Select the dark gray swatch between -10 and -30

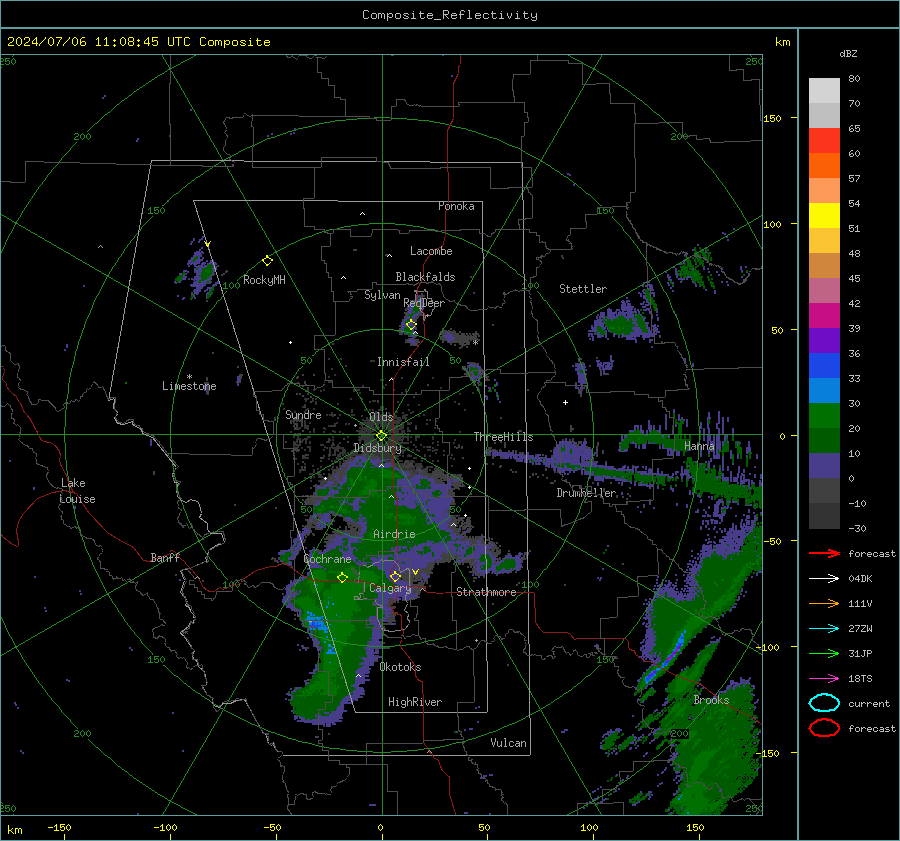coord(824,516)
